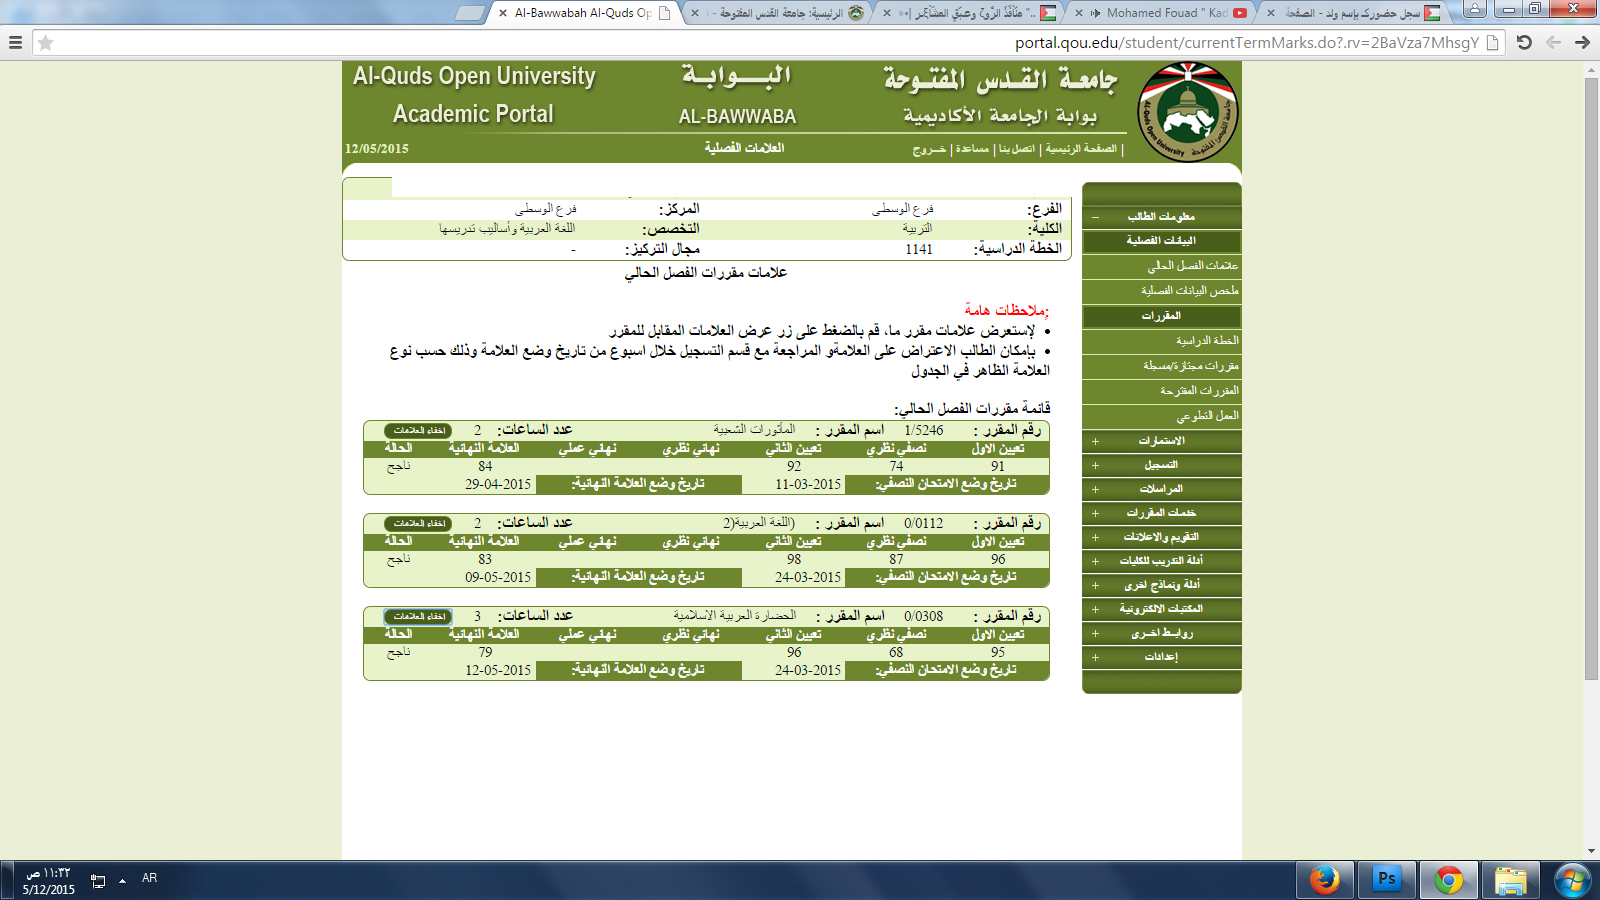Expand the روابط اخرى sidebar section
Image resolution: width=1600 pixels, height=900 pixels.
pyautogui.click(x=1161, y=633)
